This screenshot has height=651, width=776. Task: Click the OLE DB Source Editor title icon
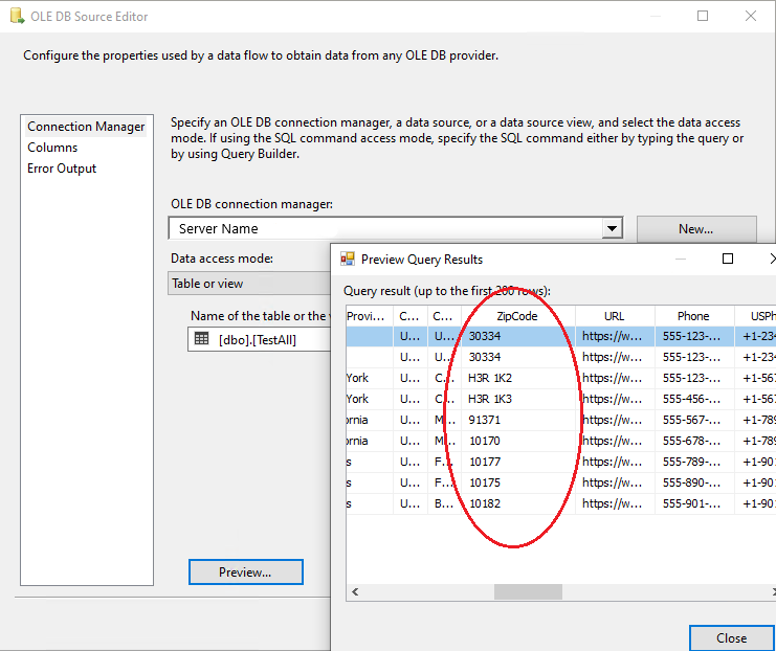point(16,16)
